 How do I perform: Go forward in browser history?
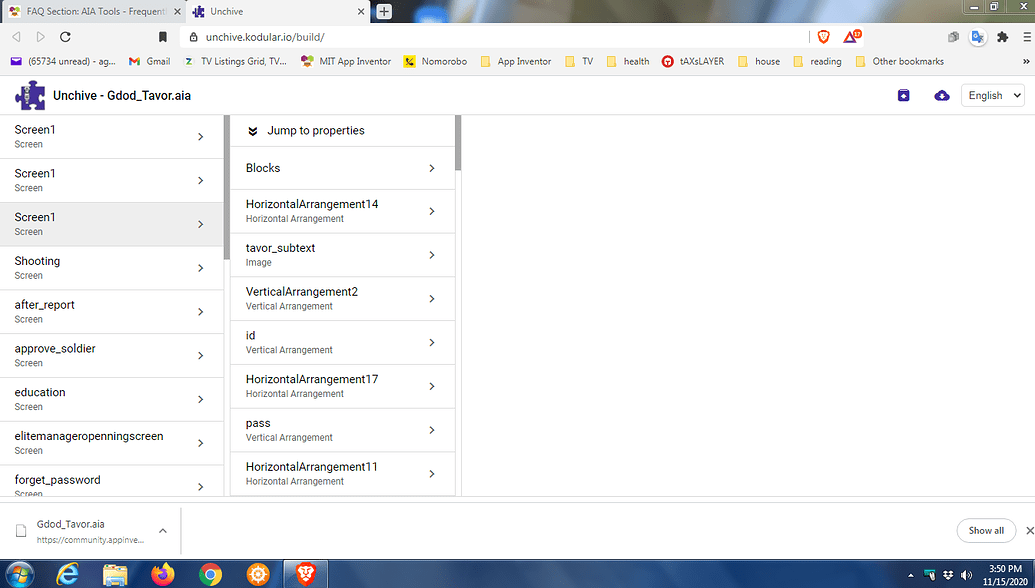[x=40, y=37]
